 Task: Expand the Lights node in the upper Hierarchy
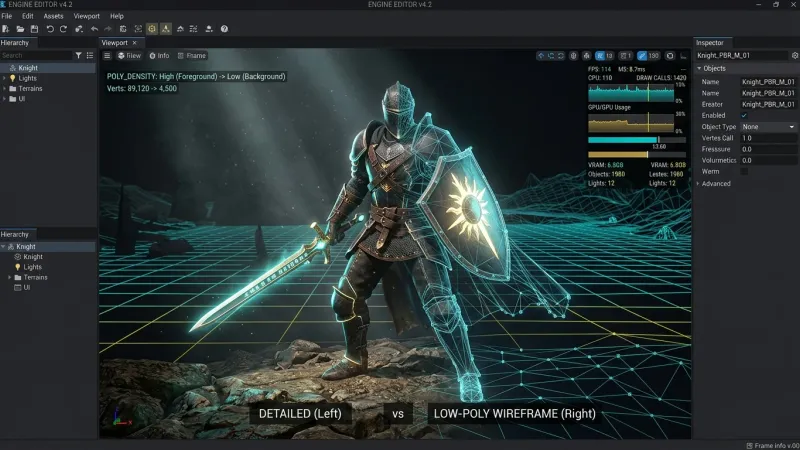coord(5,78)
